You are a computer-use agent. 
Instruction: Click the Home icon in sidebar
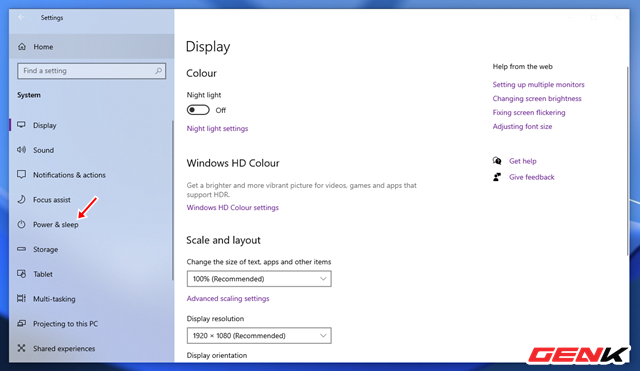click(x=22, y=47)
